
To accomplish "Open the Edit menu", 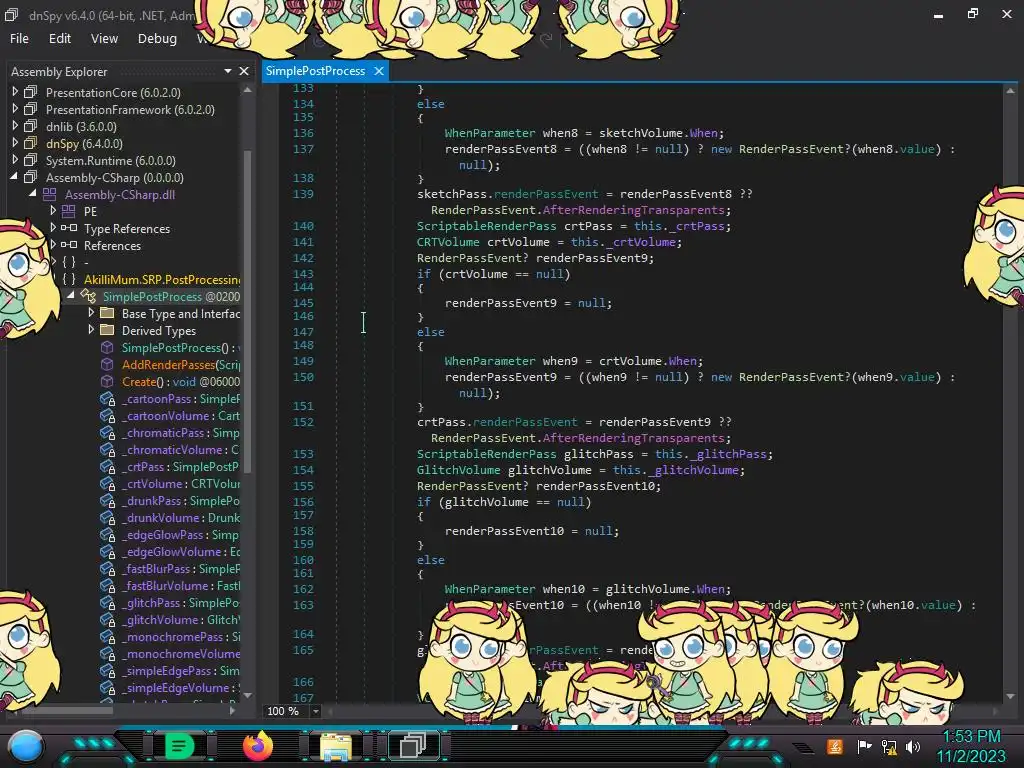I will (59, 39).
